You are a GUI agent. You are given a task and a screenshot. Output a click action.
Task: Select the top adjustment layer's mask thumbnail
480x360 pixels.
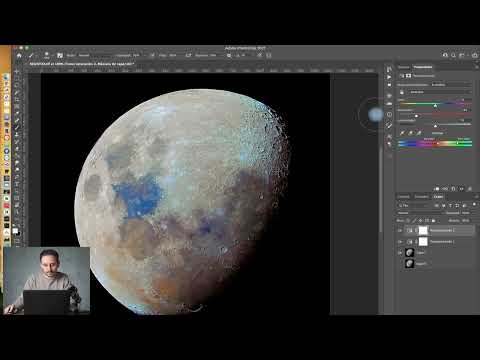click(x=423, y=230)
